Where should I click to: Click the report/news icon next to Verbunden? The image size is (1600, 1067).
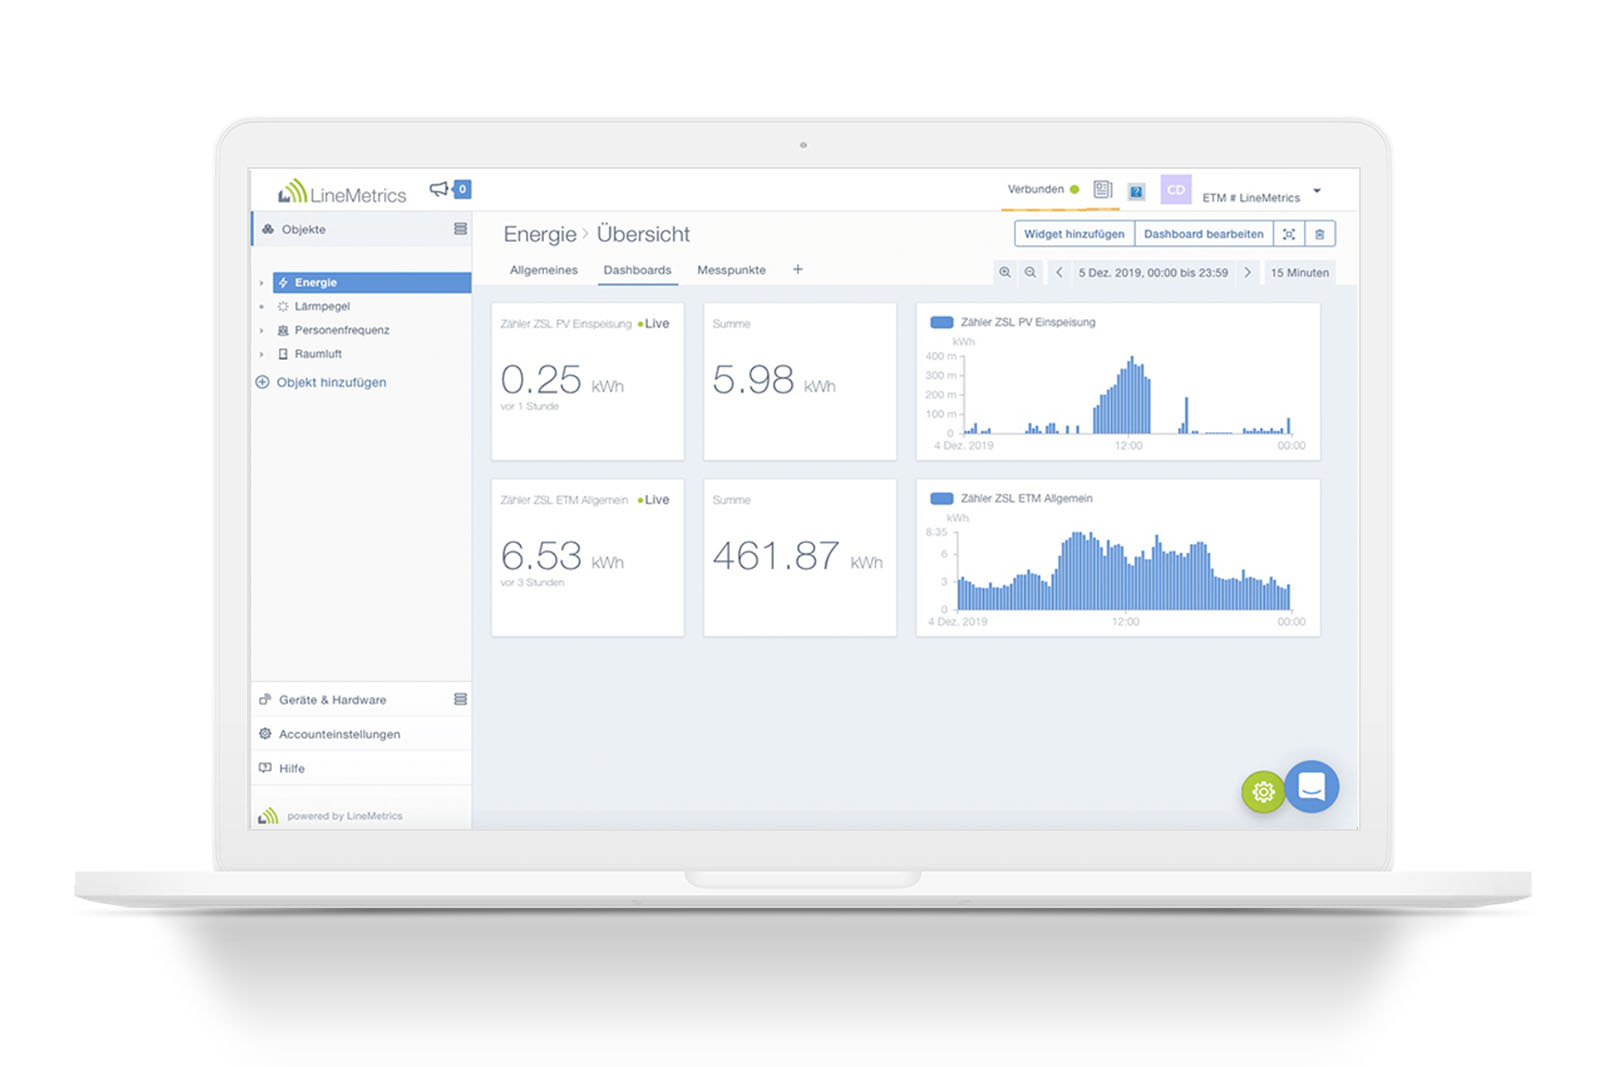pos(1102,189)
